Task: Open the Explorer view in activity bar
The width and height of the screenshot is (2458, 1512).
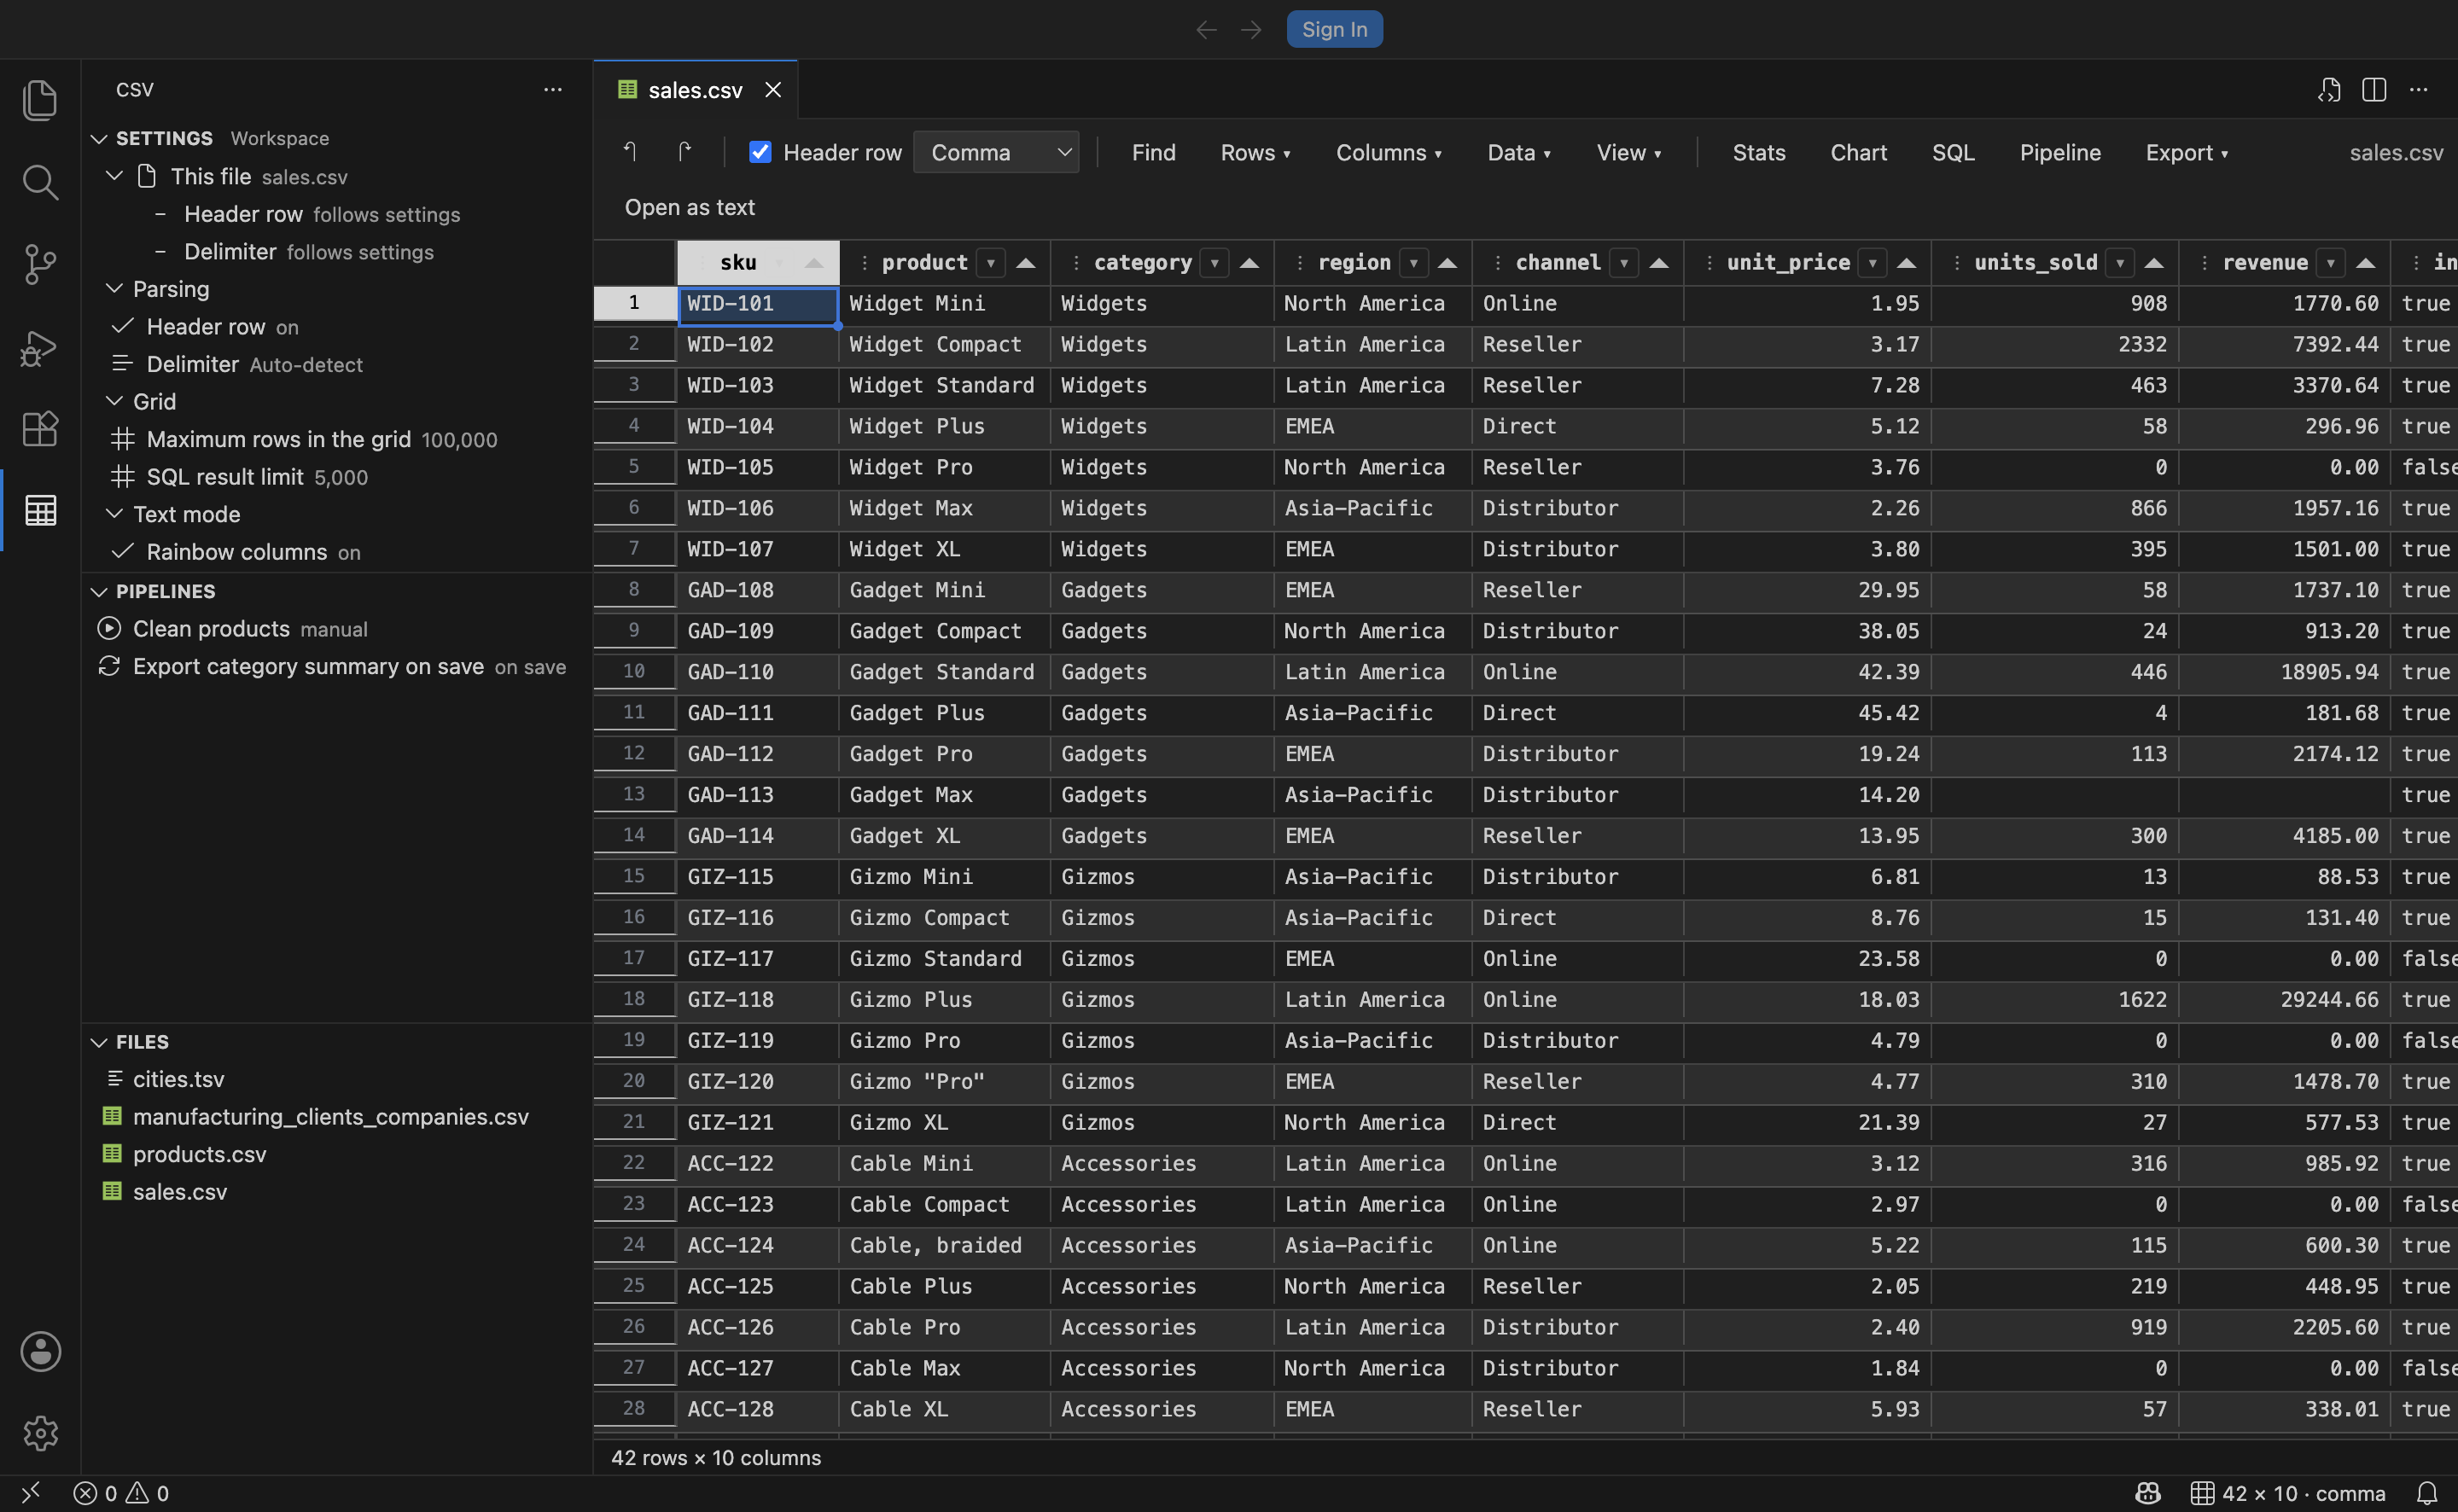Action: 40,100
